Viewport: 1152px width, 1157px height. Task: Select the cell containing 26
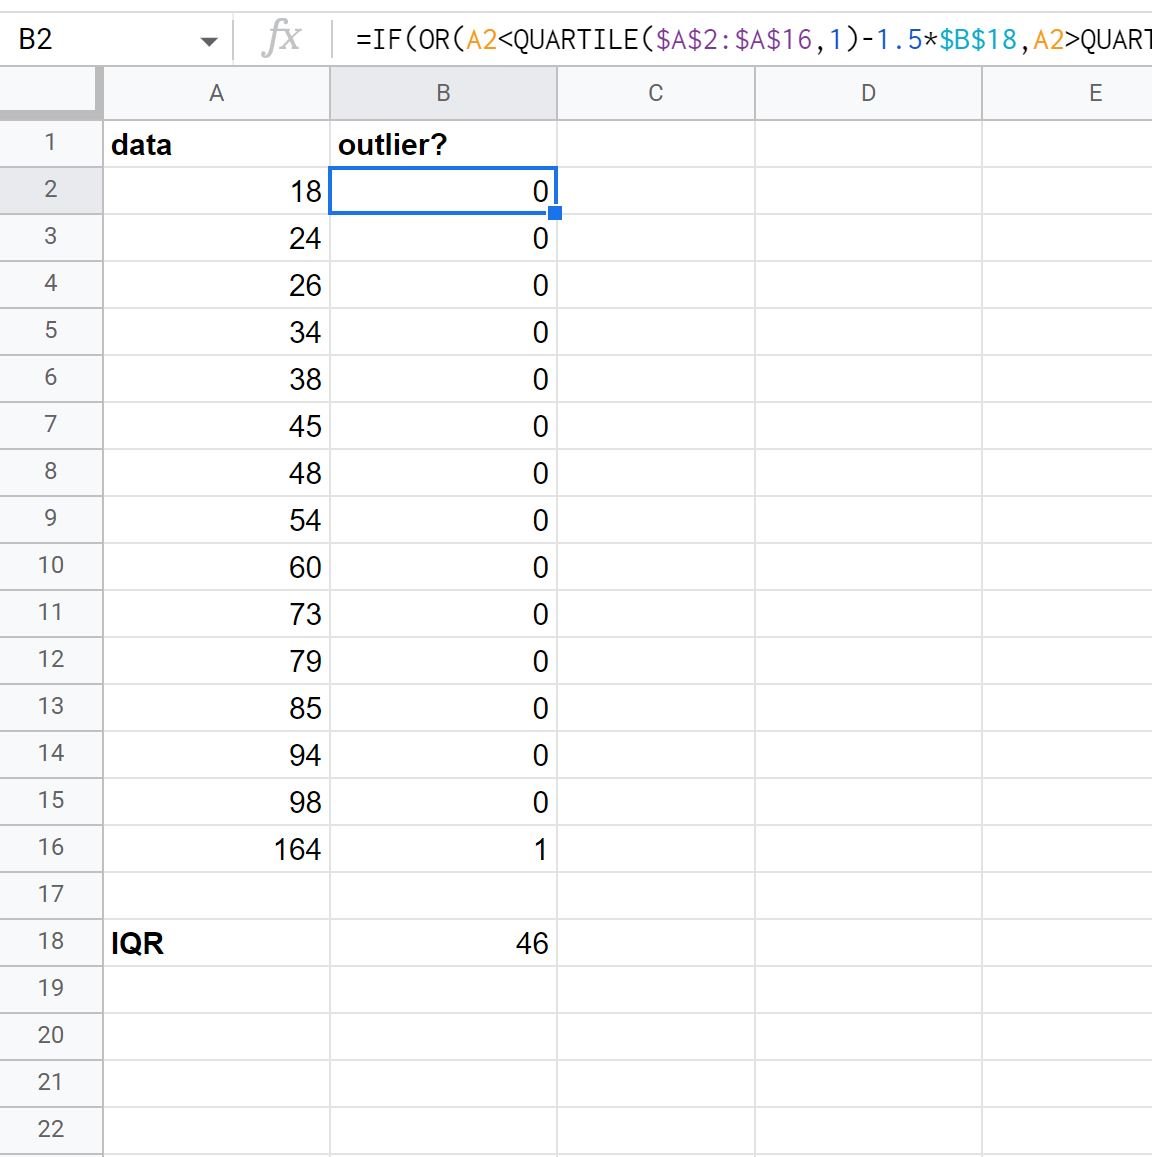[216, 285]
